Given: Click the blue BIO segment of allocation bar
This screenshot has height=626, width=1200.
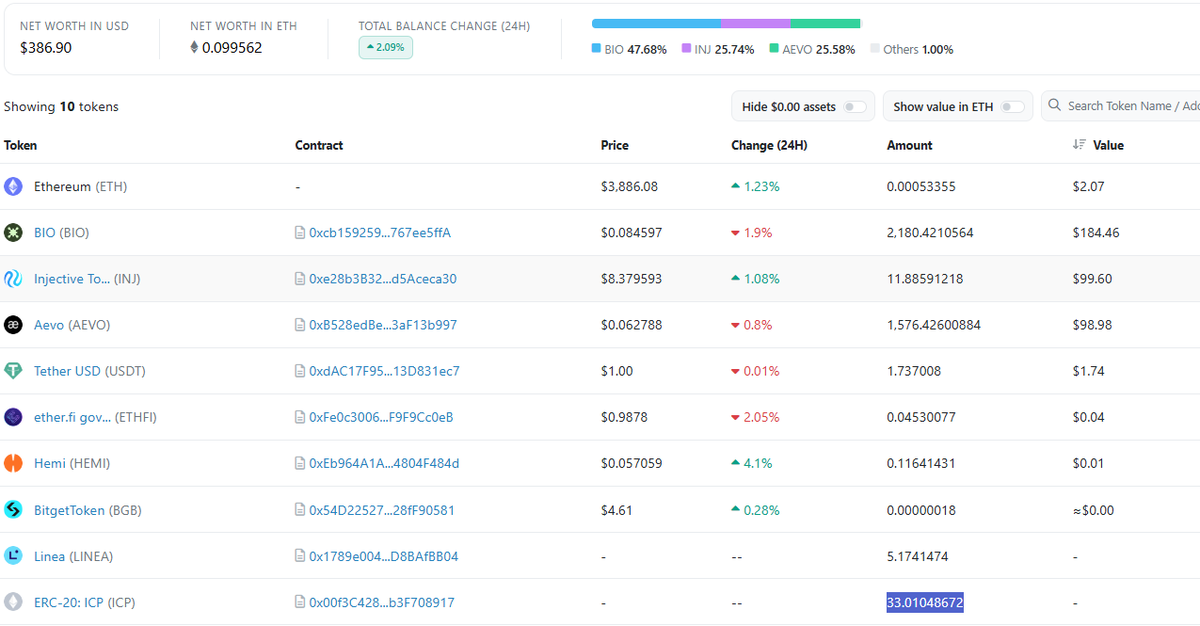Looking at the screenshot, I should coord(657,23).
